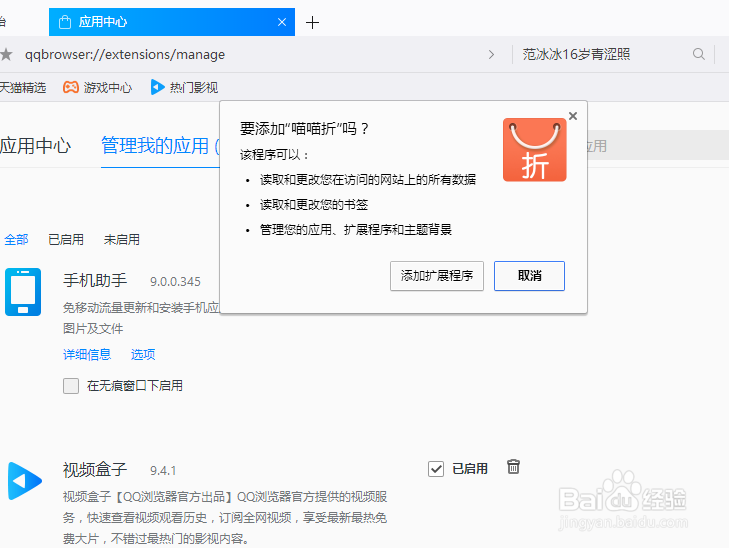Click the 视频盒子 play icon
The height and width of the screenshot is (548, 729).
pos(25,481)
